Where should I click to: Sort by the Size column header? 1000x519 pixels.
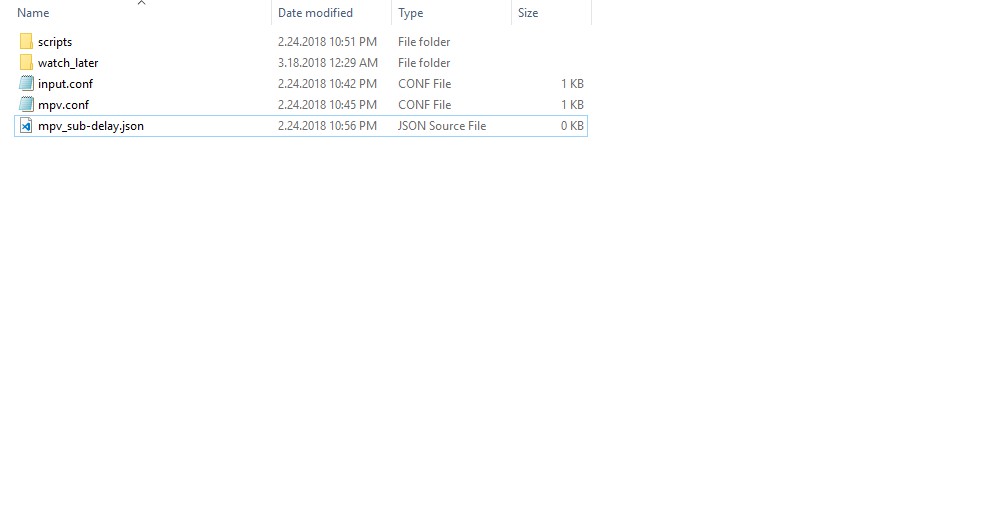pos(528,13)
